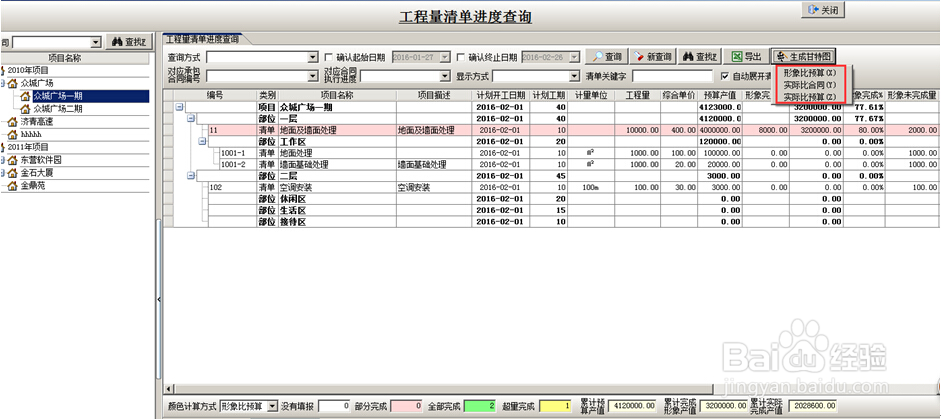Click the house icon beside 金石大厦

click(x=13, y=173)
